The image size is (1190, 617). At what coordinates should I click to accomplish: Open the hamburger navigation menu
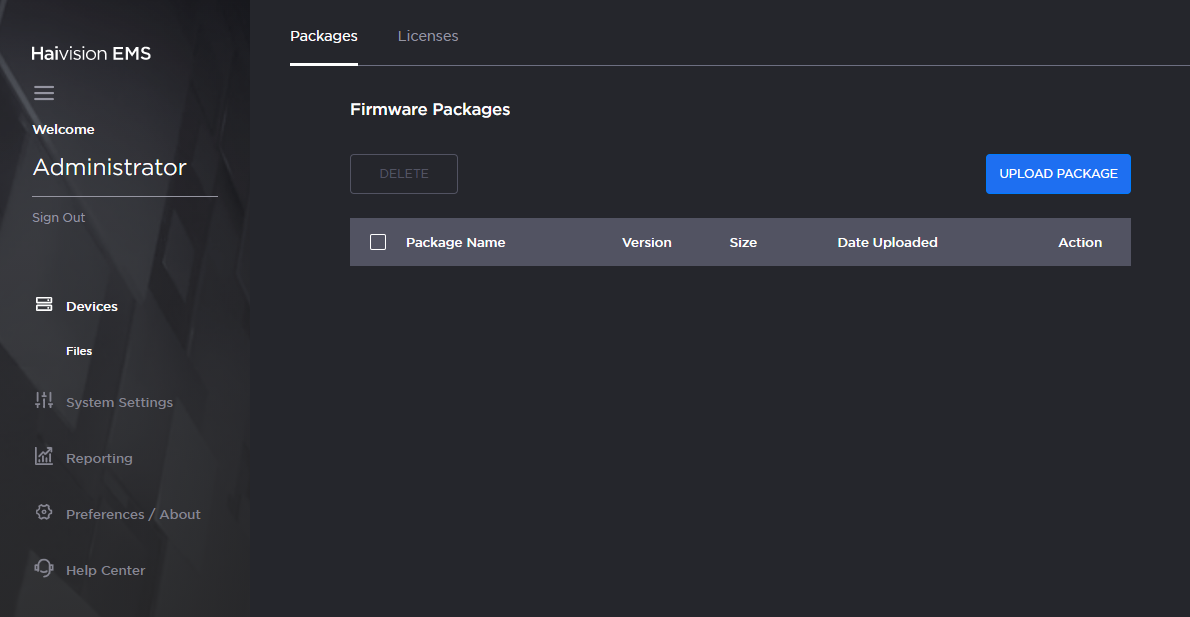[44, 92]
